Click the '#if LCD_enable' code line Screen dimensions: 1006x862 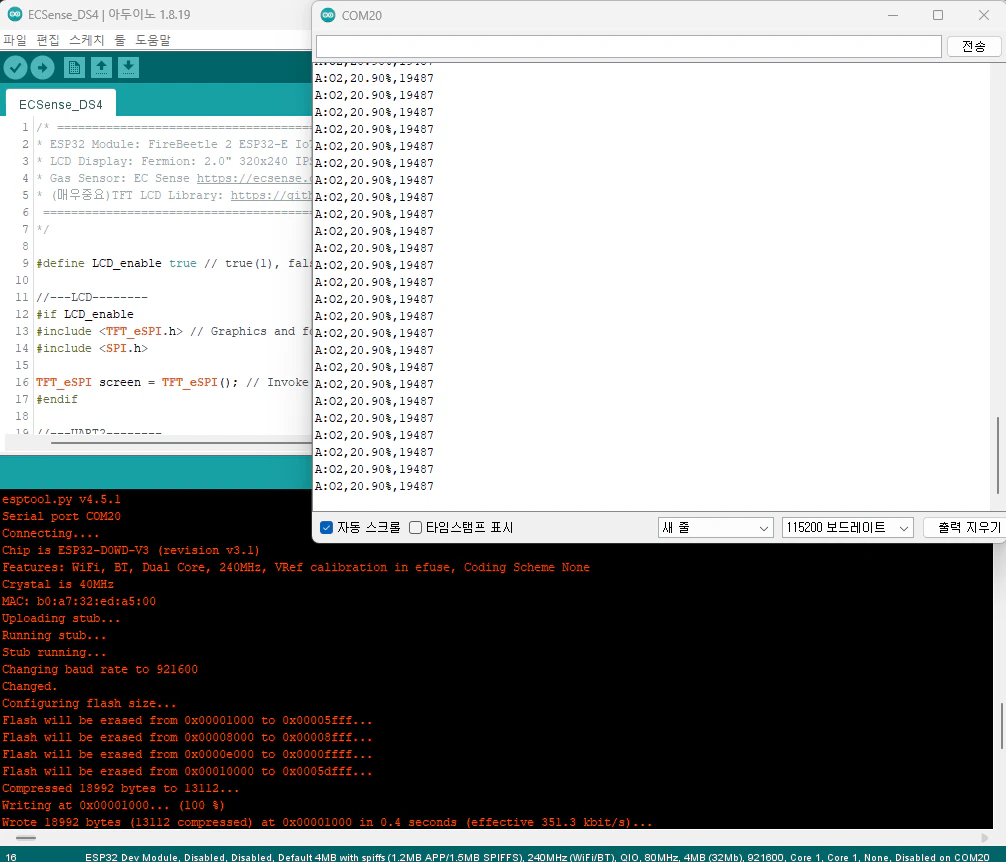(85, 314)
